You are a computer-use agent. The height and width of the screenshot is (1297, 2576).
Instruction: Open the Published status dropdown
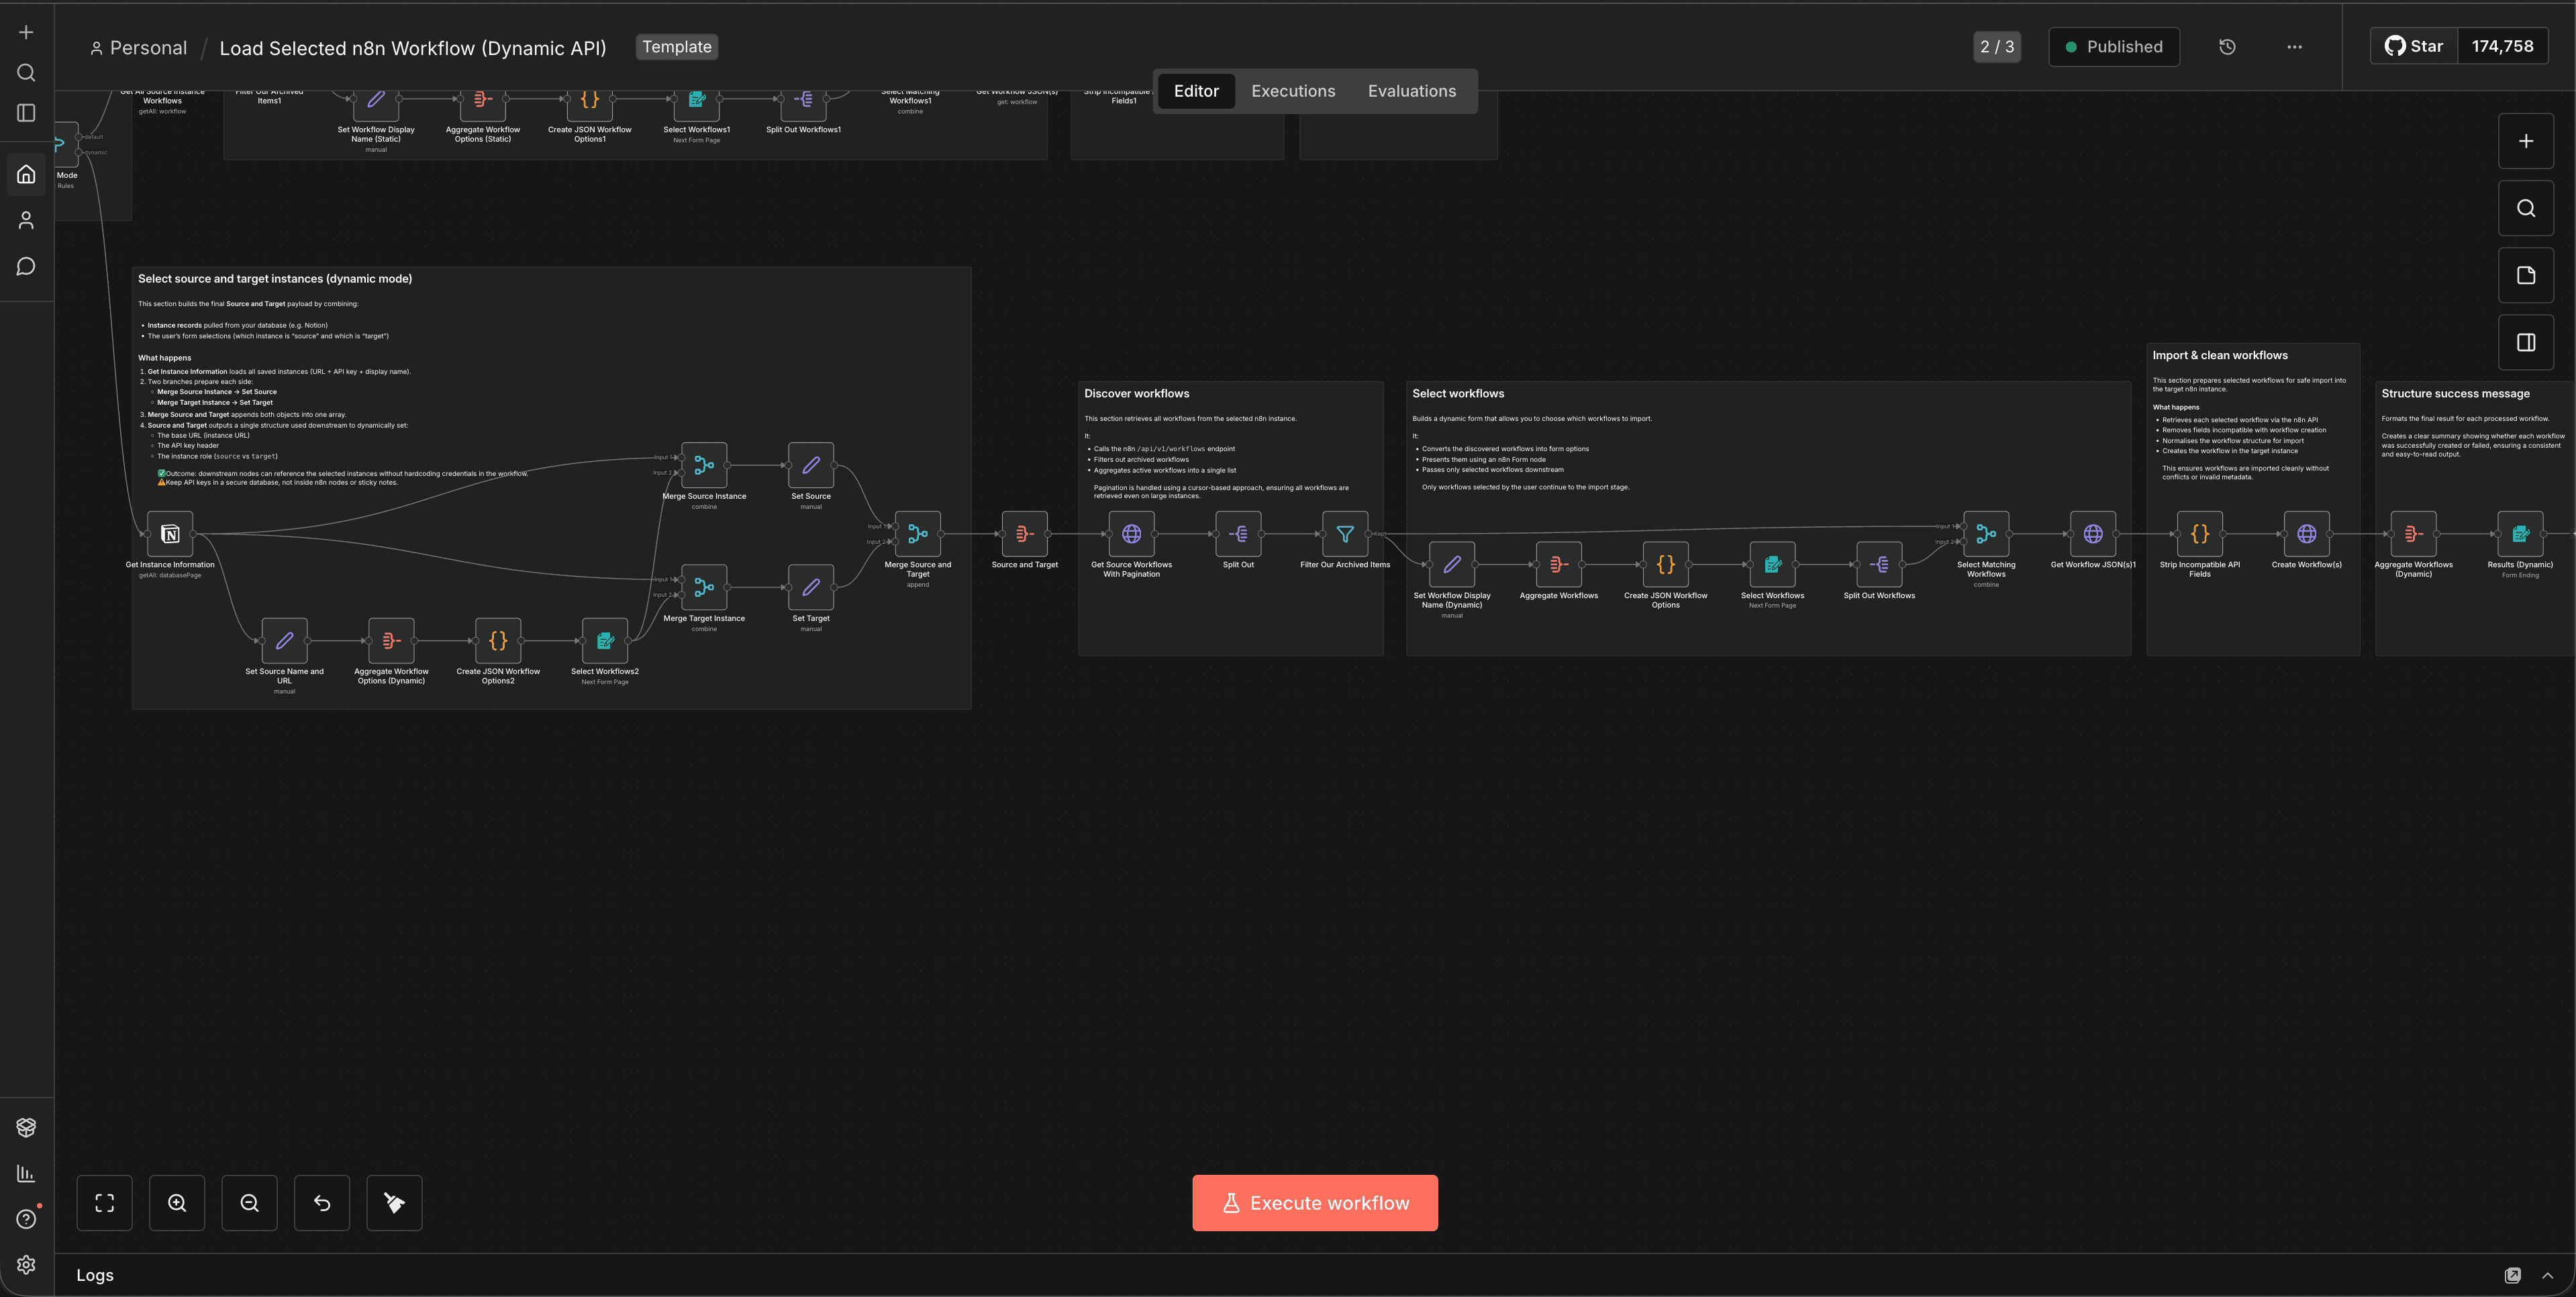(2113, 46)
